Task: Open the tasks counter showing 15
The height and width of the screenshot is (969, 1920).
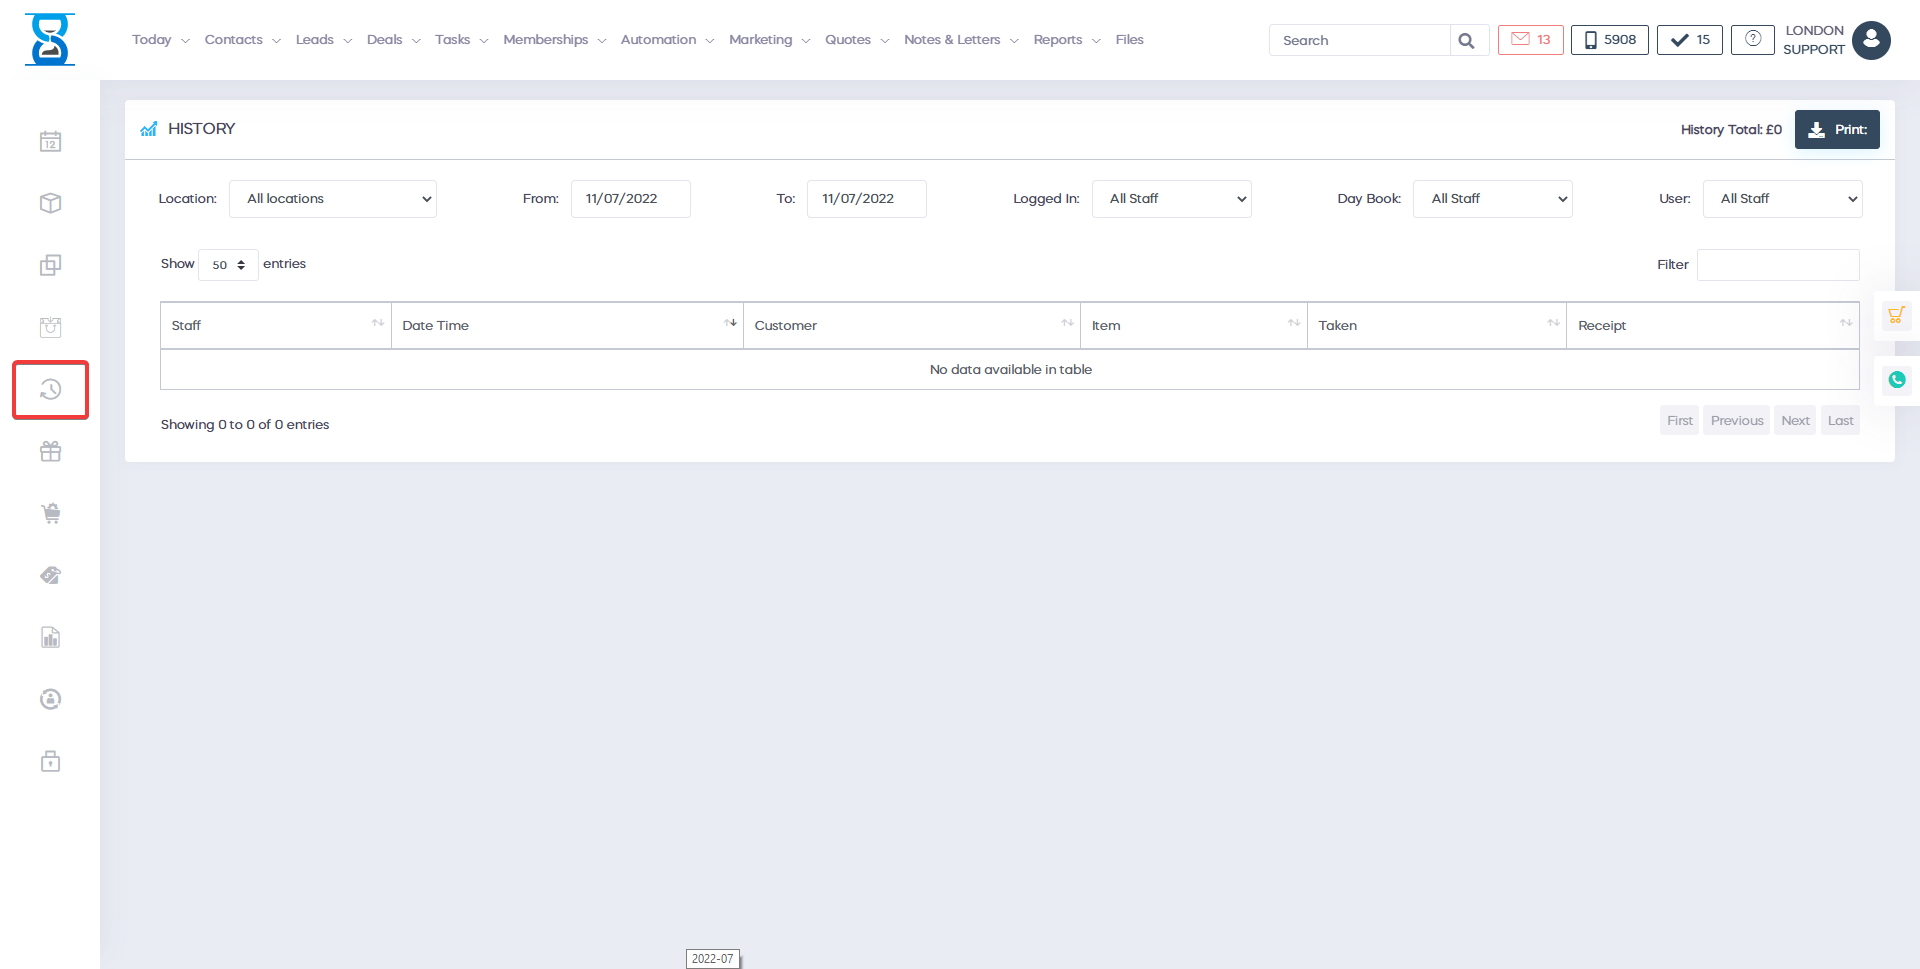Action: point(1688,39)
